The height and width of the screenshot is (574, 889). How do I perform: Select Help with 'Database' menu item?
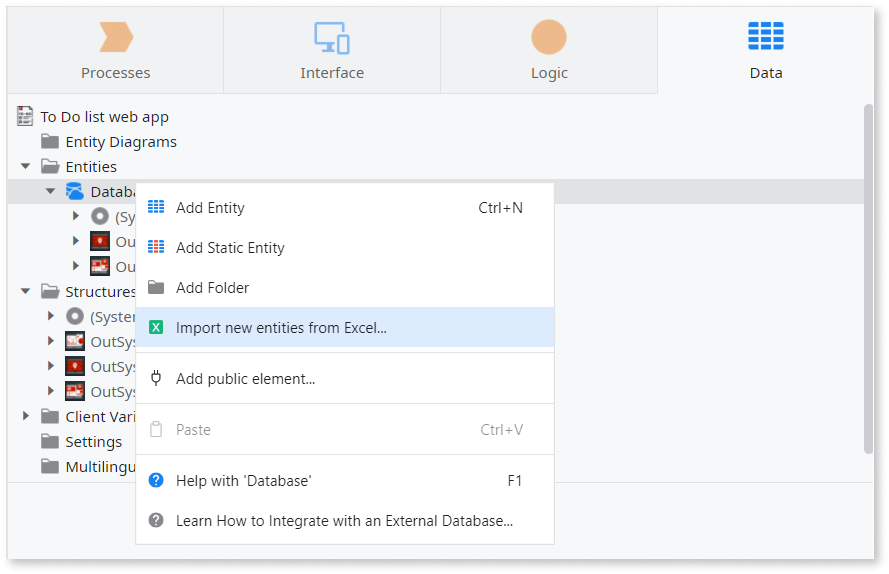click(244, 481)
